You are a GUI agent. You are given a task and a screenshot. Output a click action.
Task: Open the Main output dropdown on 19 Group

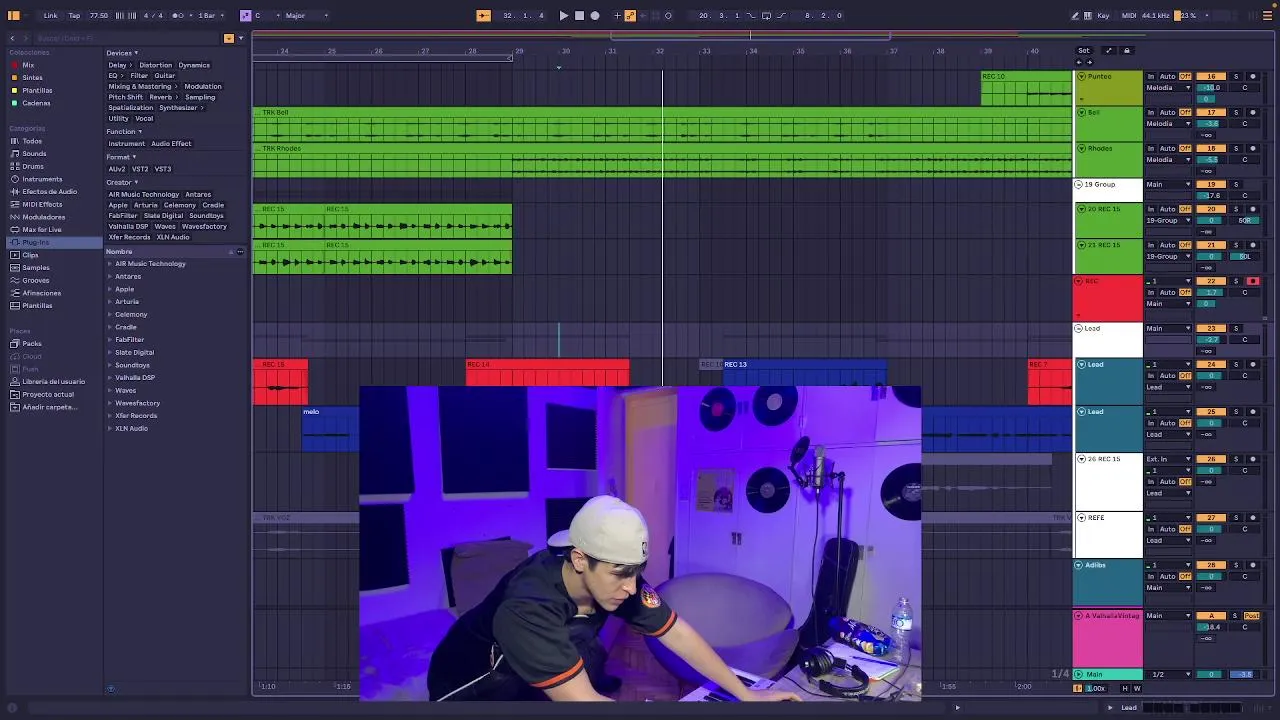click(x=1168, y=184)
